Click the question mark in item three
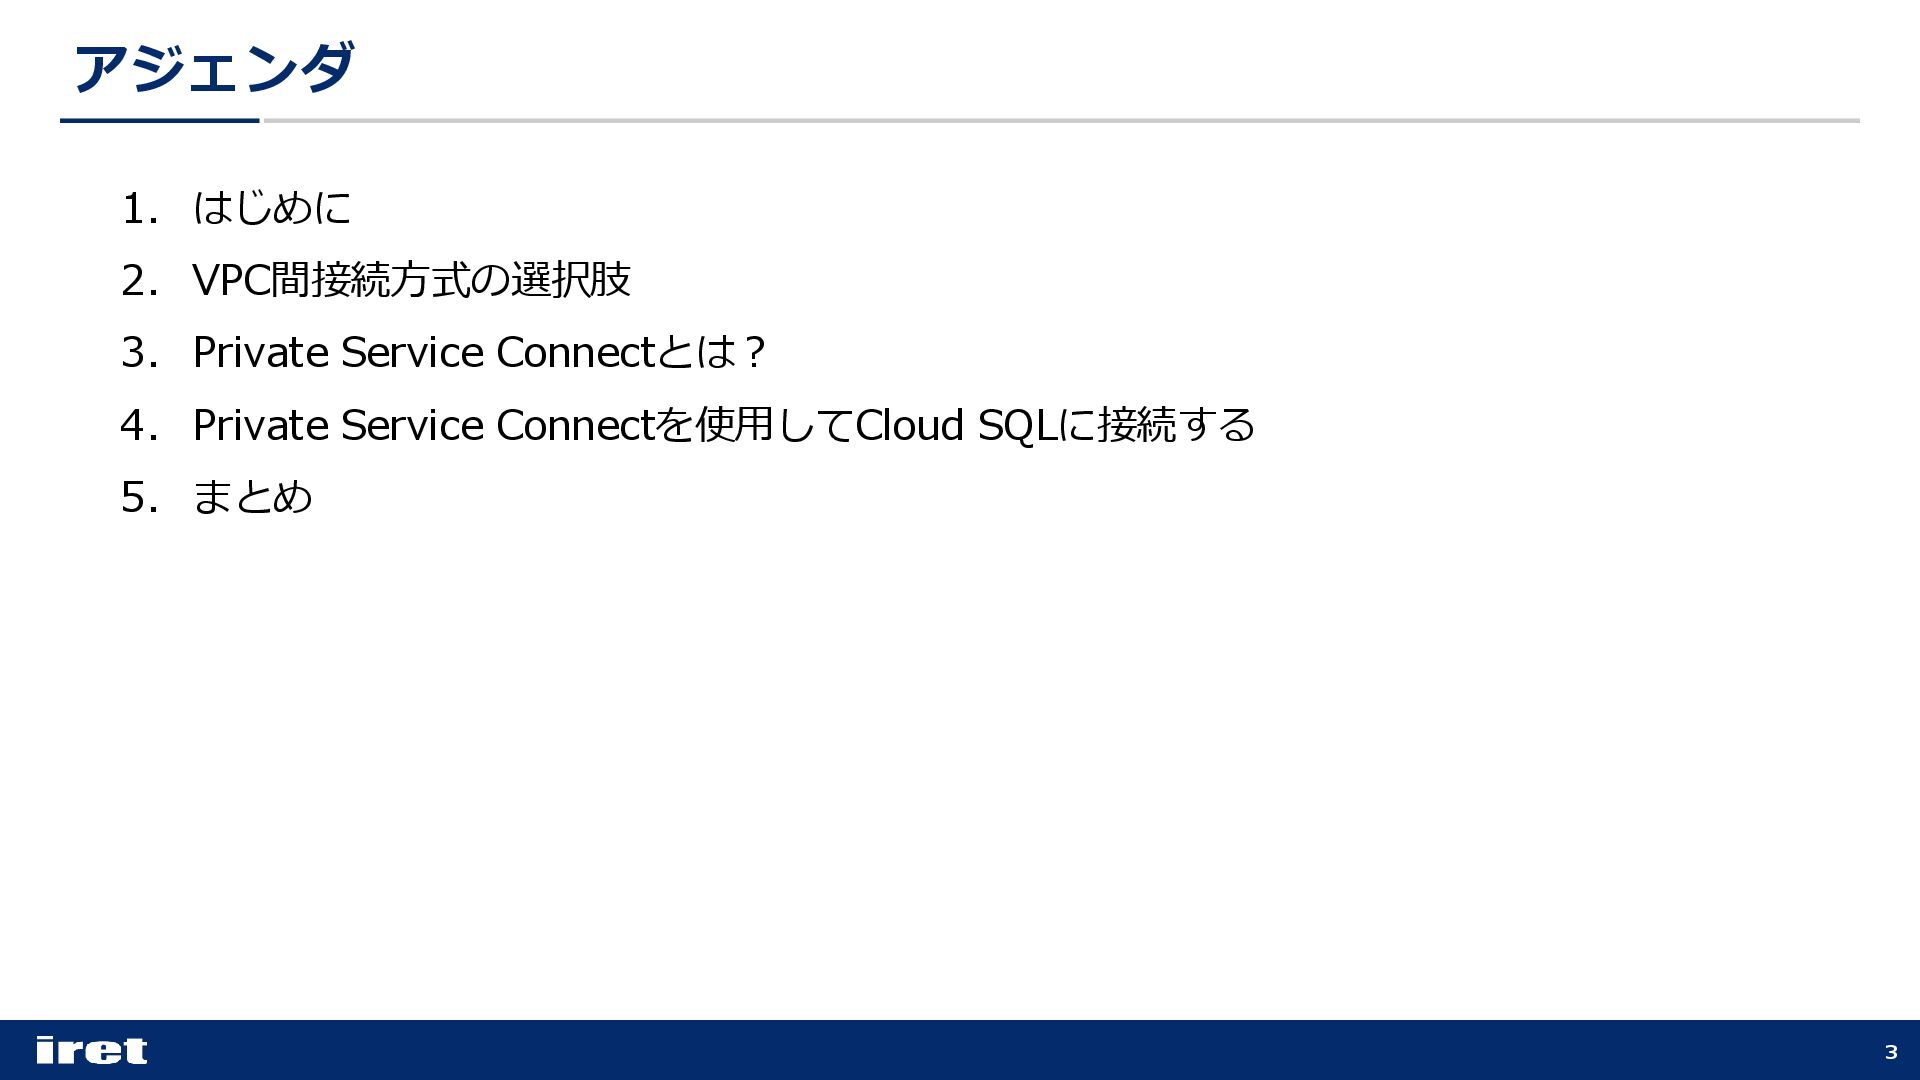This screenshot has height=1080, width=1920. pos(755,352)
